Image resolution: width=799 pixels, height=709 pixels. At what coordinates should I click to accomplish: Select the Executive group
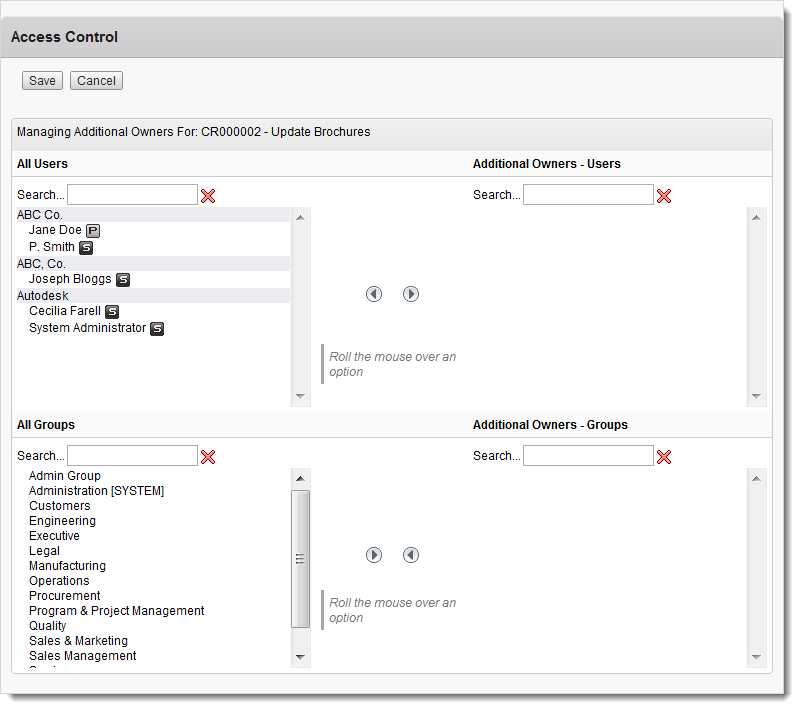pyautogui.click(x=54, y=536)
